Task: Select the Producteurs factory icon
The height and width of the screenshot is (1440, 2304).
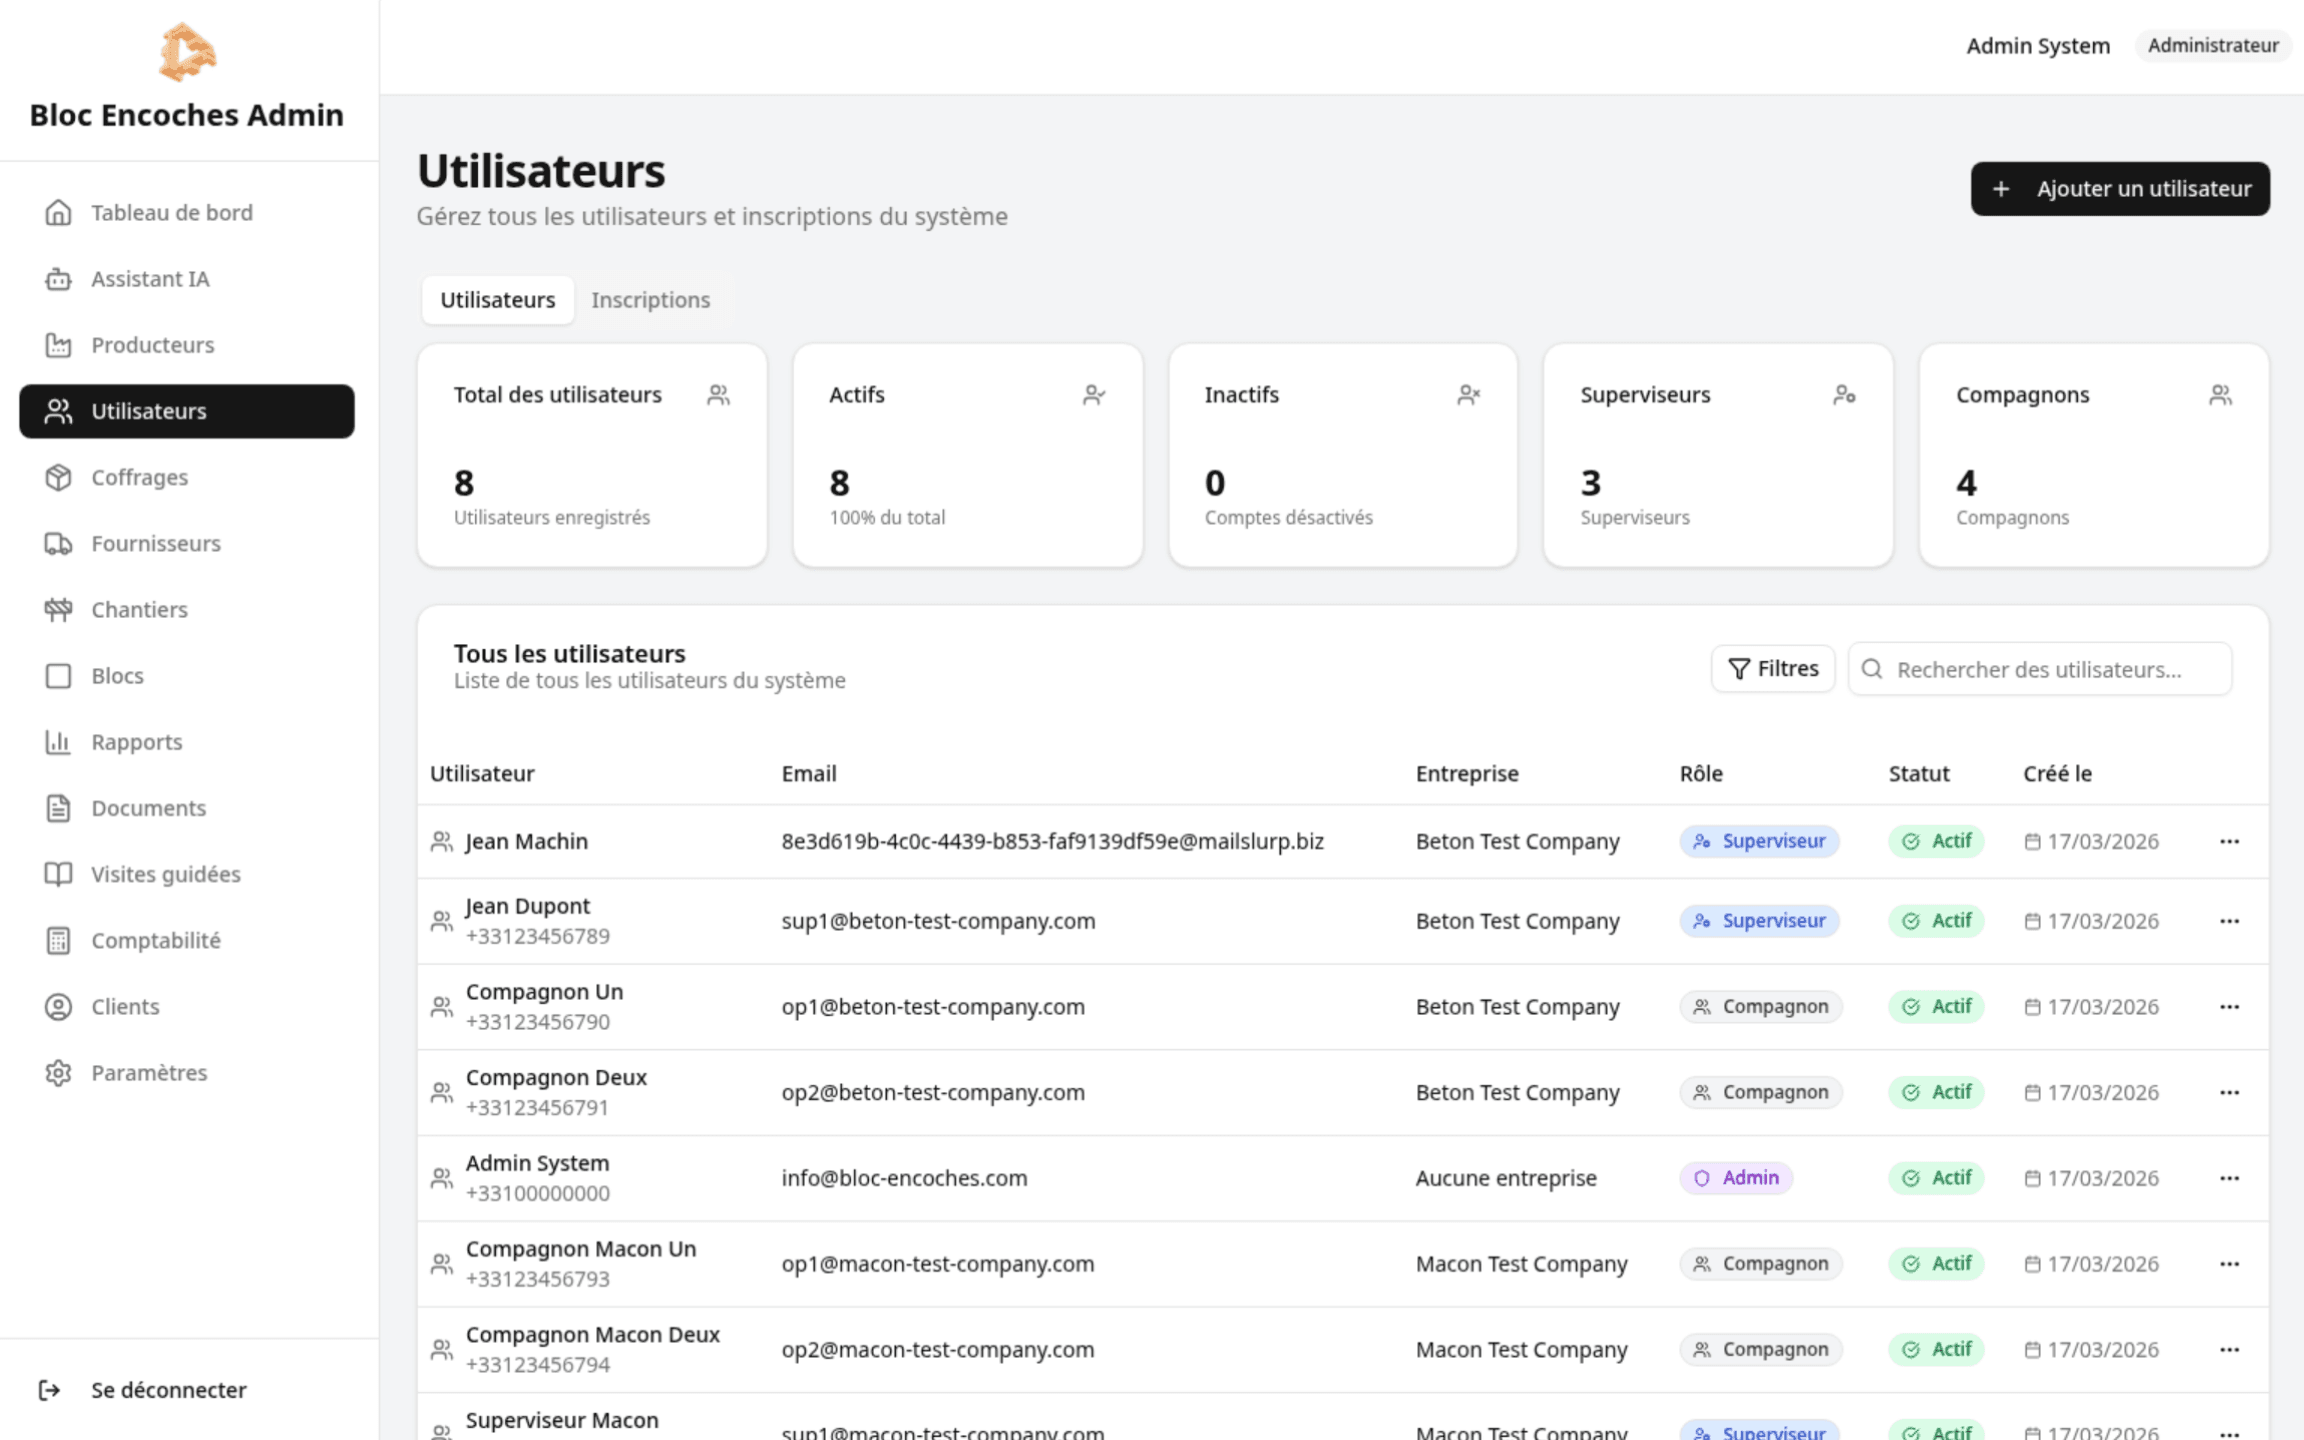Action: 58,345
